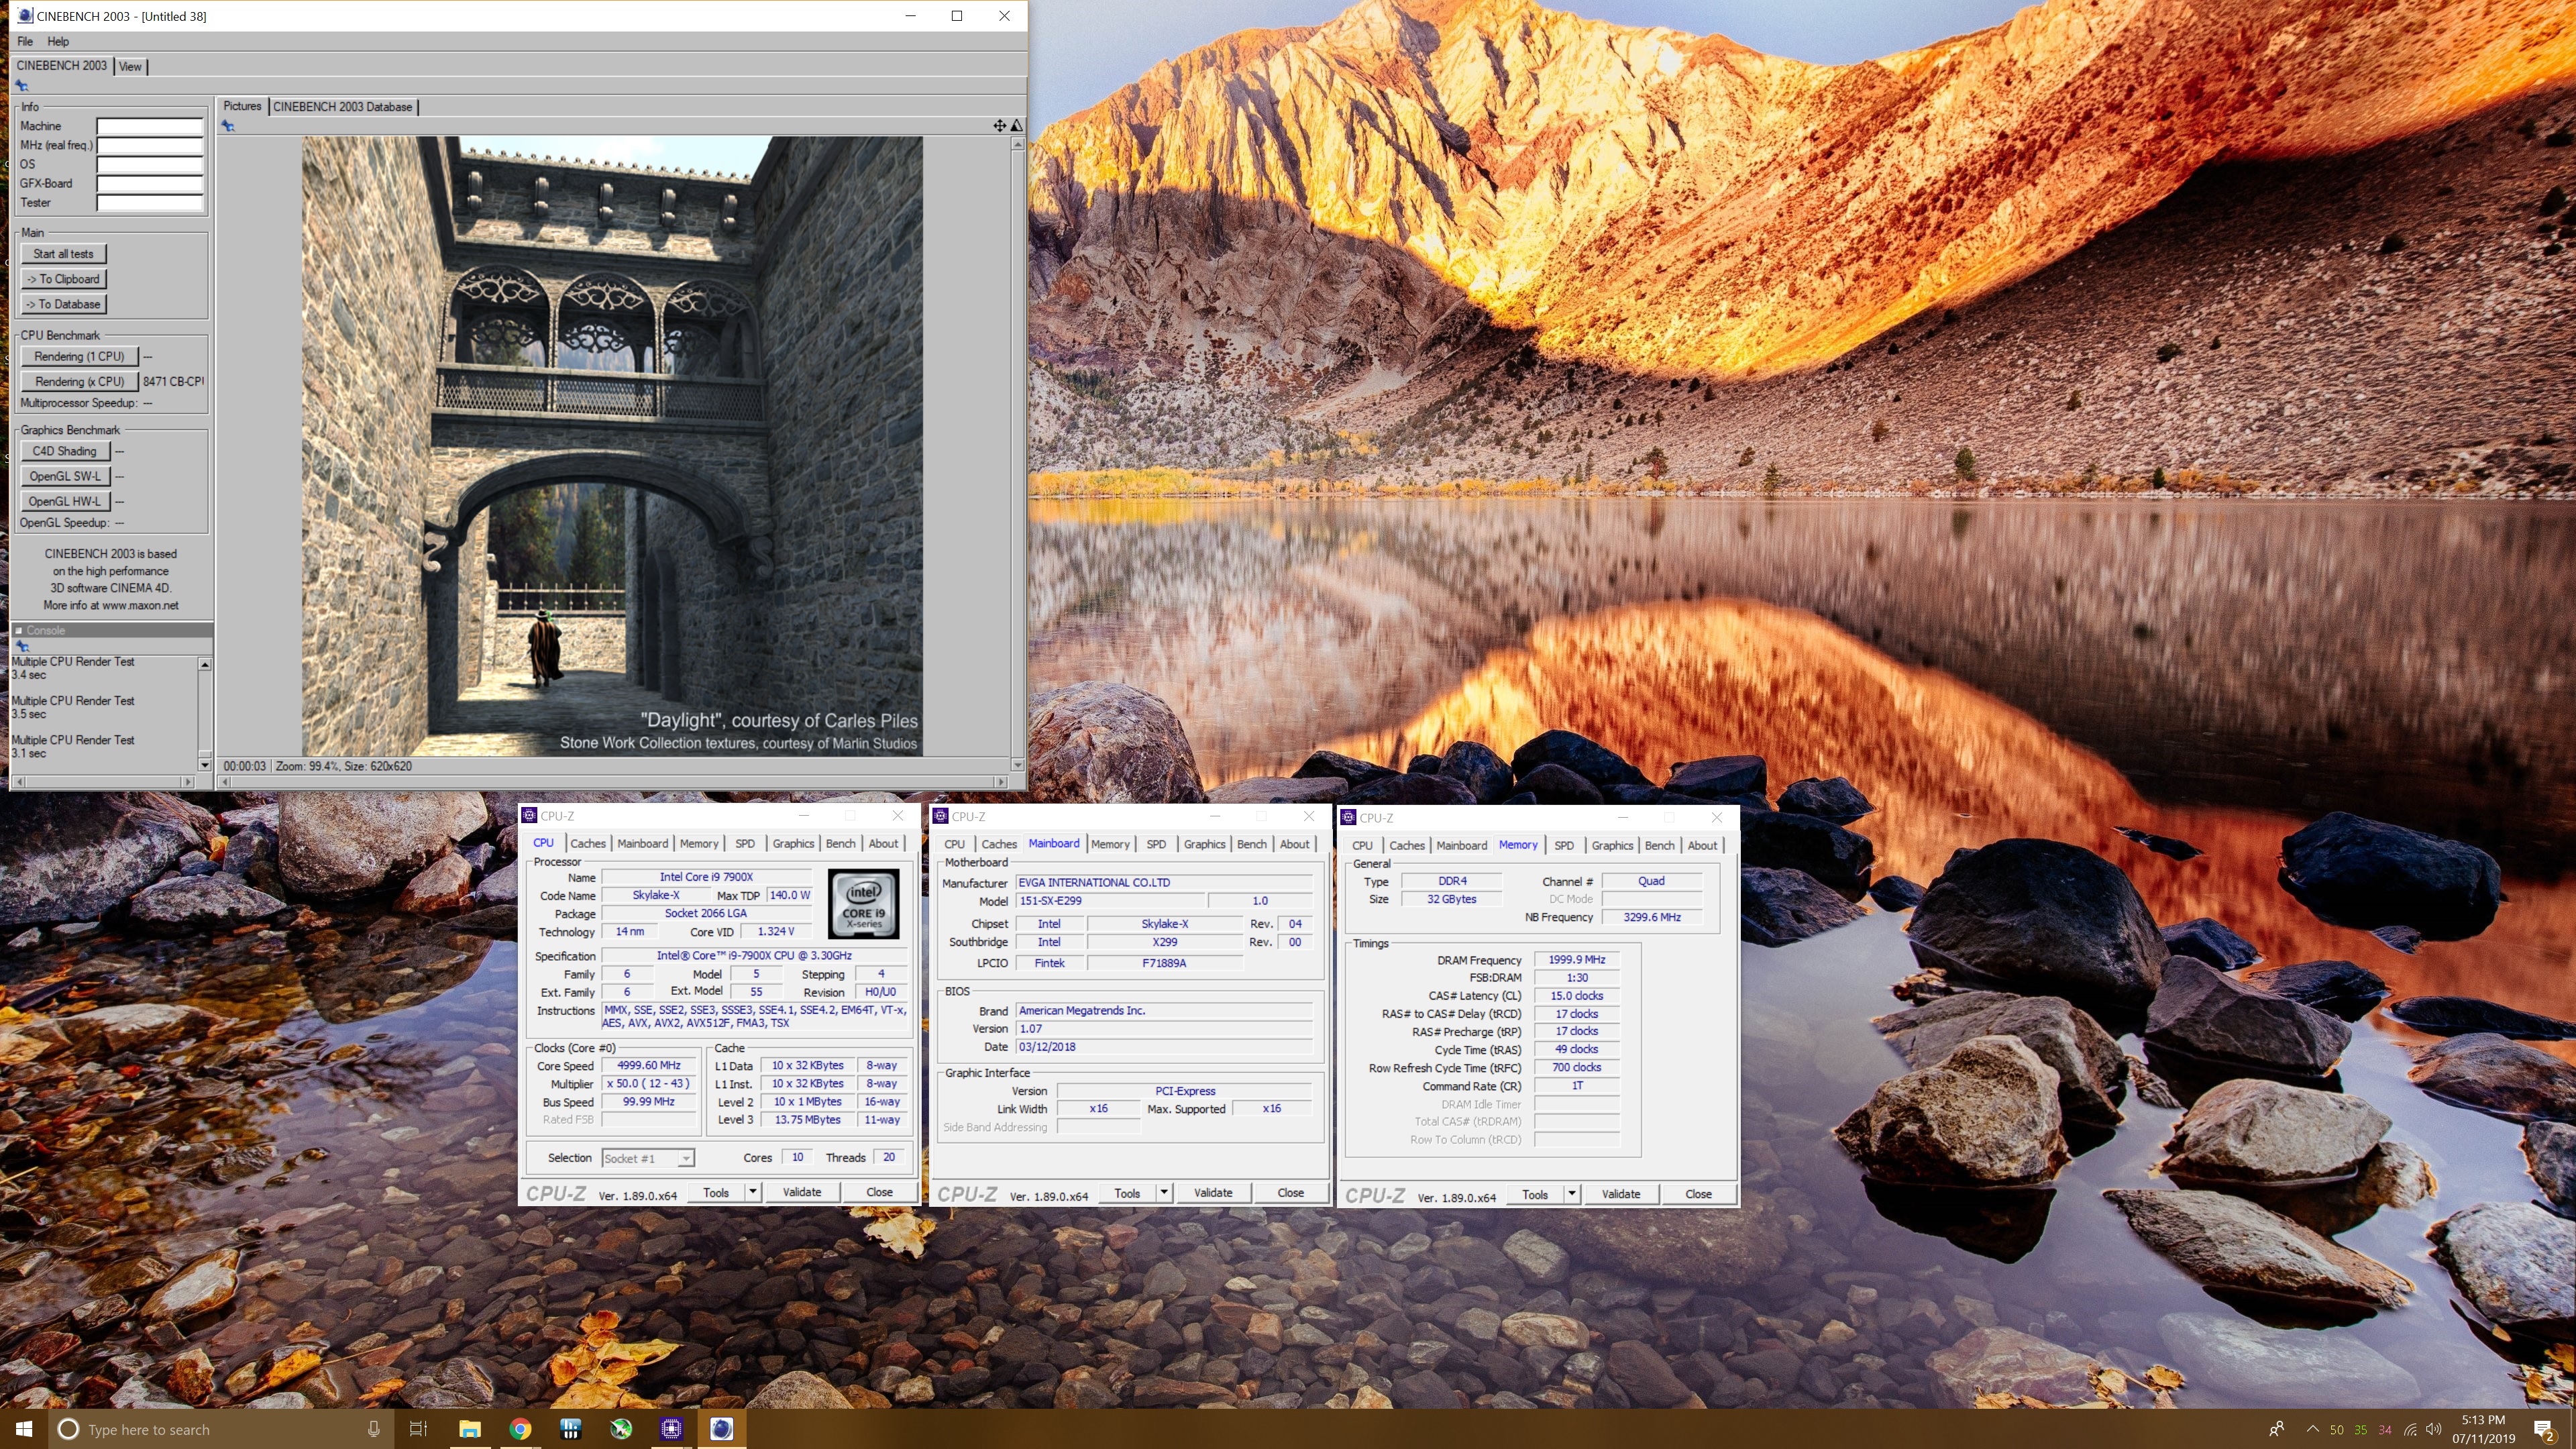The width and height of the screenshot is (2576, 1449).
Task: Switch to the CINEBENCH 2003 Database tab
Action: pos(342,107)
